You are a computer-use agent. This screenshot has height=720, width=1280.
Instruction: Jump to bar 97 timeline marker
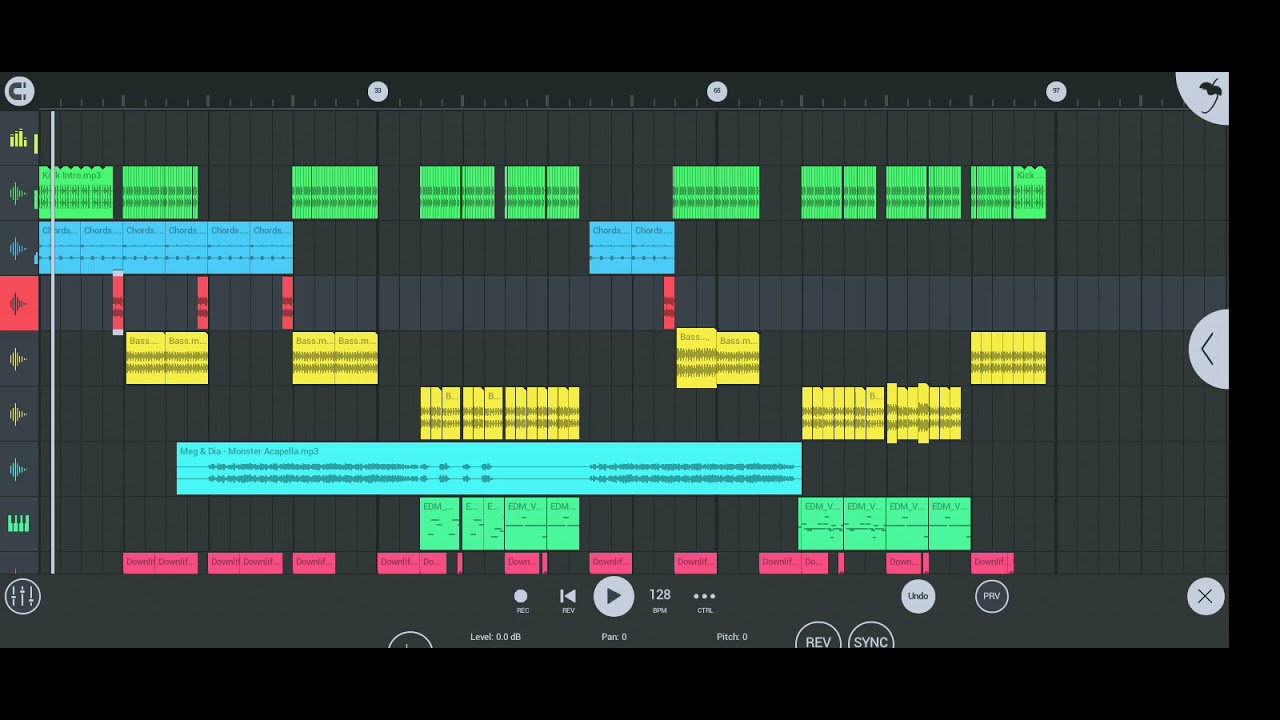pos(1056,91)
